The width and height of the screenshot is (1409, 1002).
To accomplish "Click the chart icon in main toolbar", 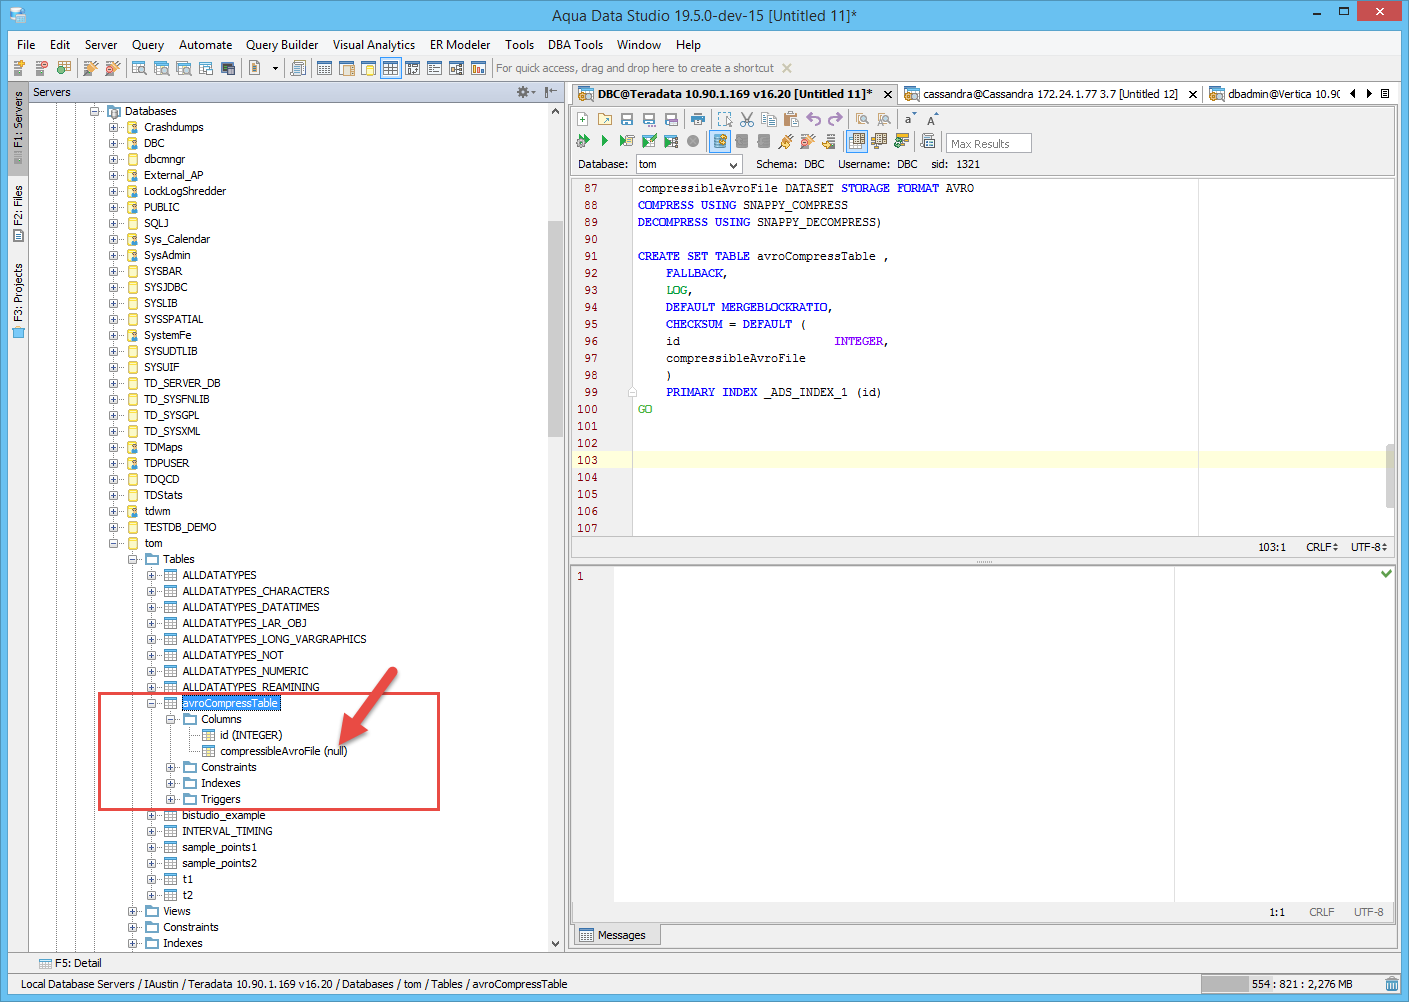I will (478, 68).
